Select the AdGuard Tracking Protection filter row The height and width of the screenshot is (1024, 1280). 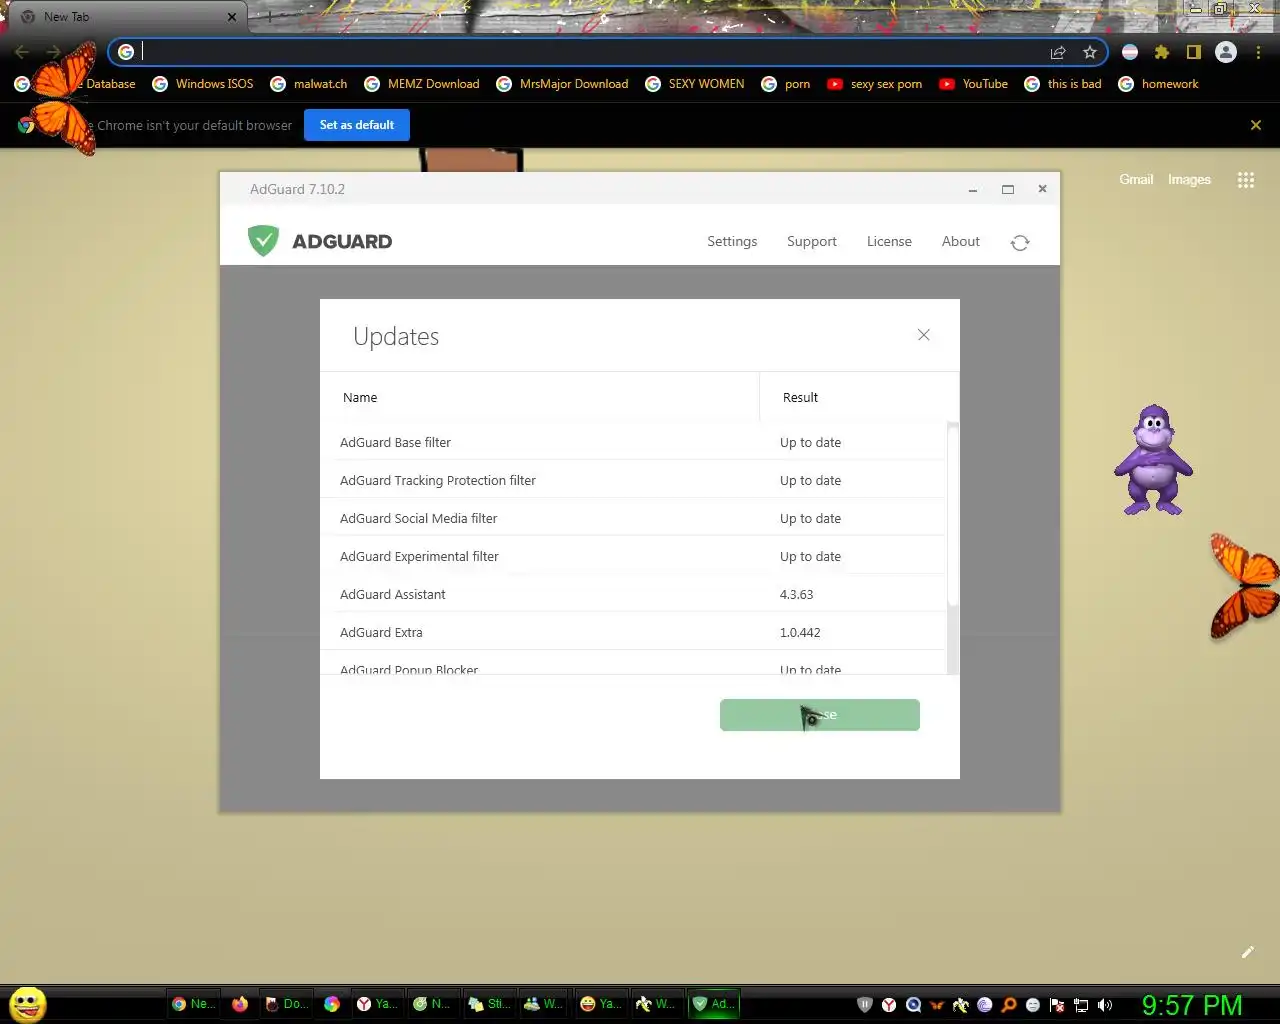(633, 480)
